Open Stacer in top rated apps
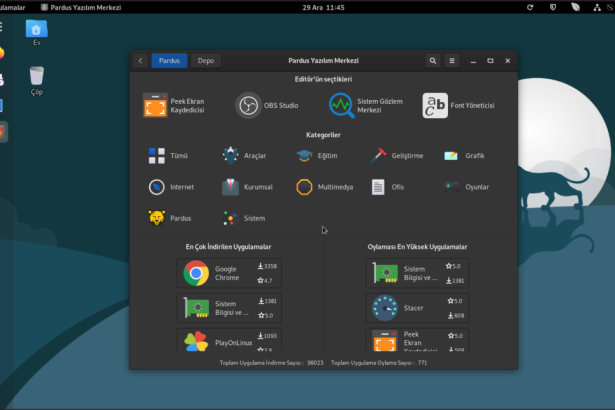615x410 pixels. coord(417,308)
